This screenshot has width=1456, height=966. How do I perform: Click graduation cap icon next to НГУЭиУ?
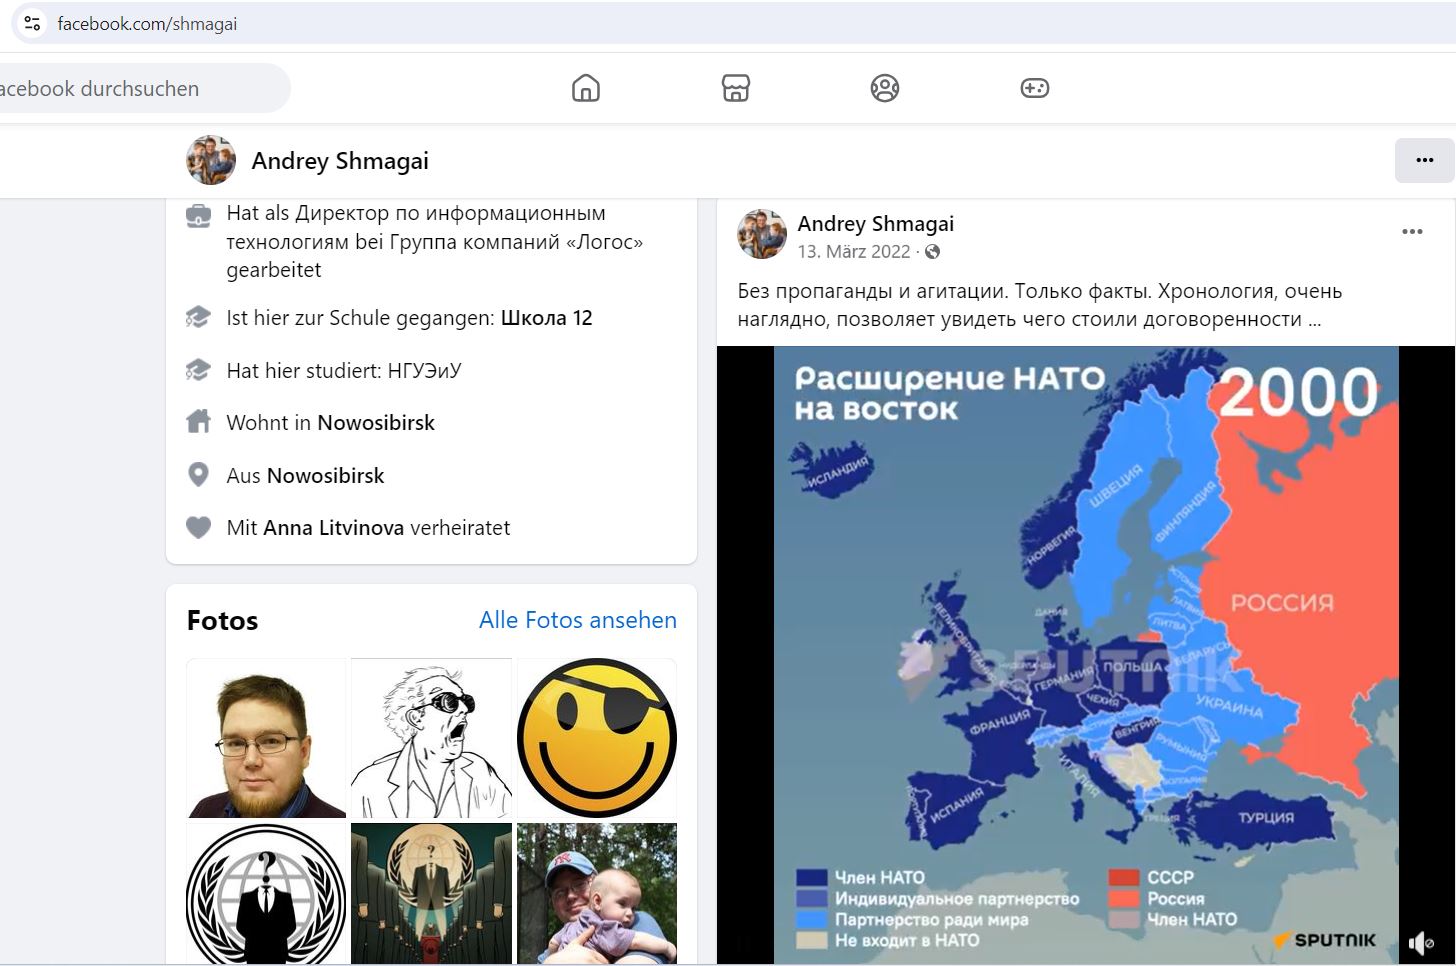pos(198,370)
